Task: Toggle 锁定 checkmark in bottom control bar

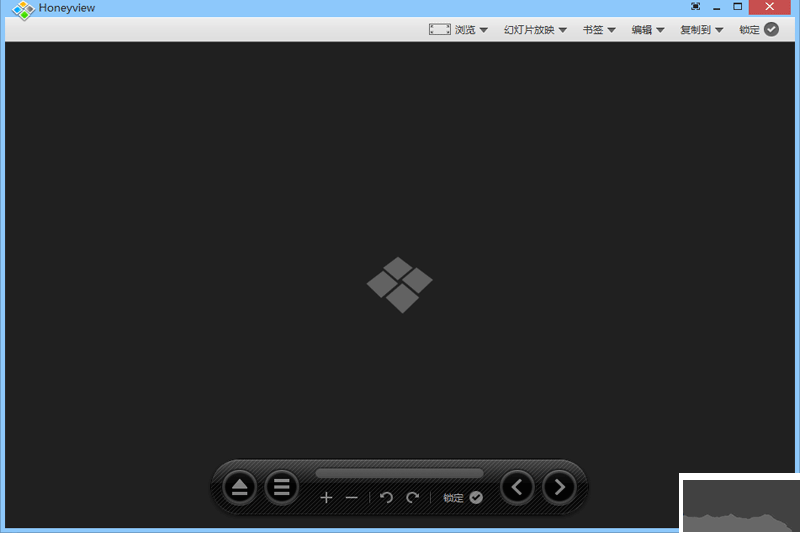Action: [x=476, y=498]
